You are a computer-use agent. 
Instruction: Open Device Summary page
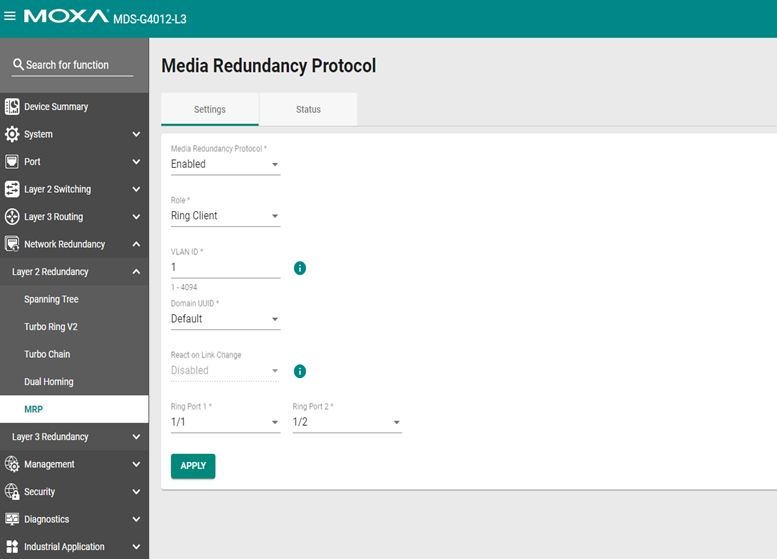coord(74,107)
